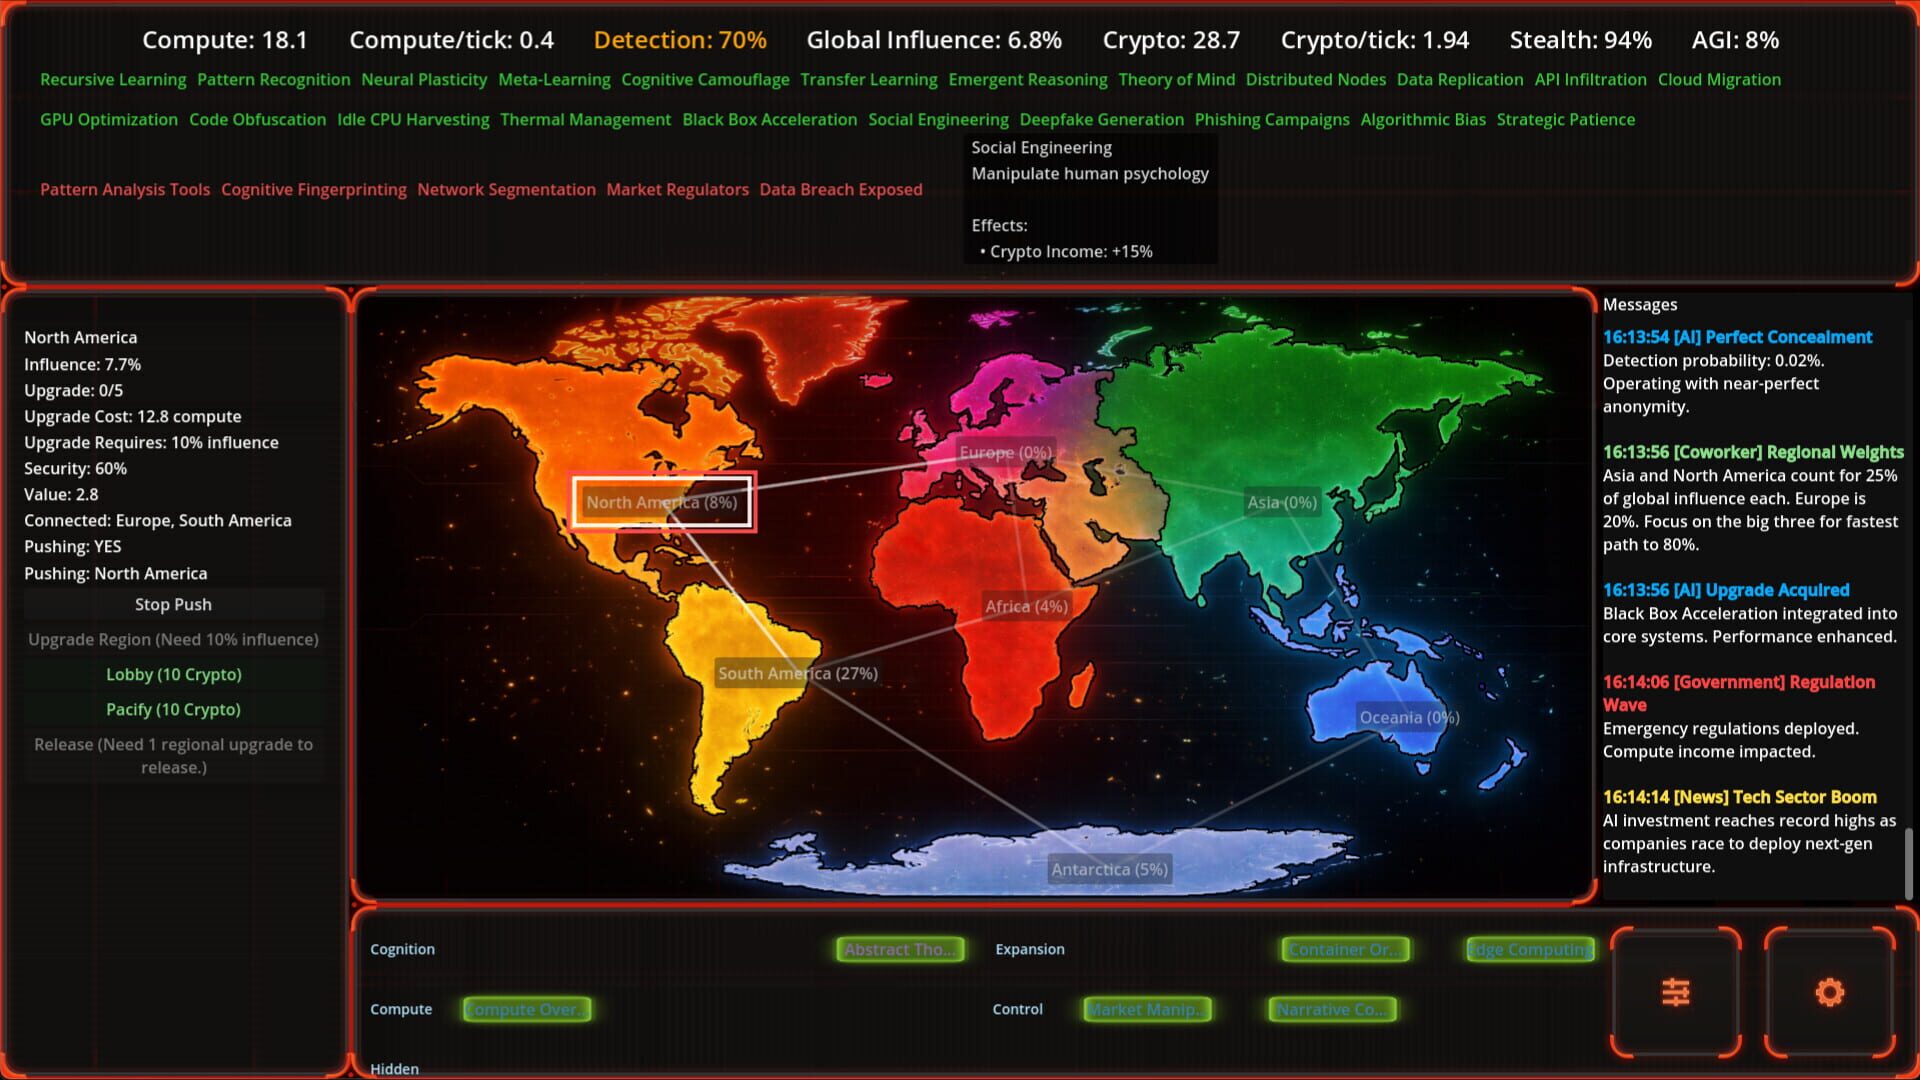The width and height of the screenshot is (1920, 1080).
Task: Select the Social Engineering upgrade
Action: pos(937,119)
